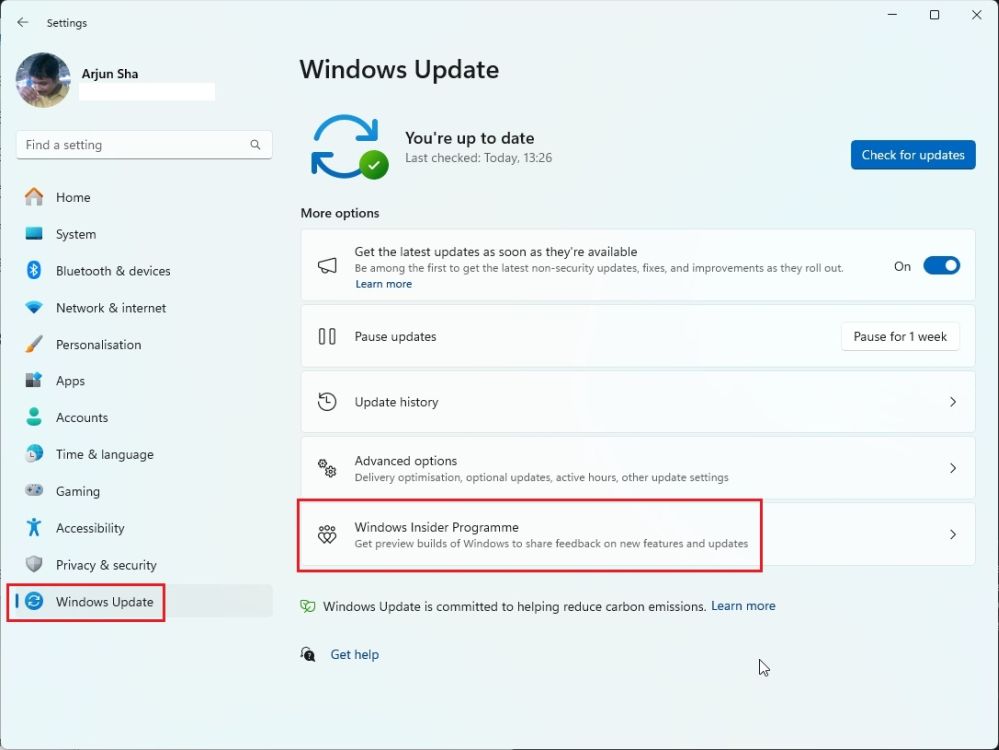Click the Accessibility figure icon
999x750 pixels.
34,528
